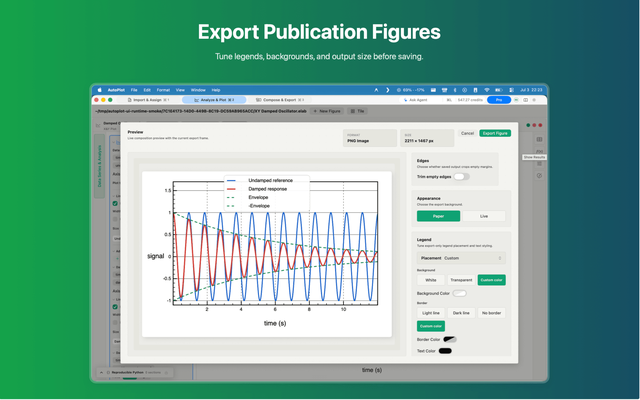Open the Format PNG image selector
This screenshot has height=400, width=640.
pos(370,138)
